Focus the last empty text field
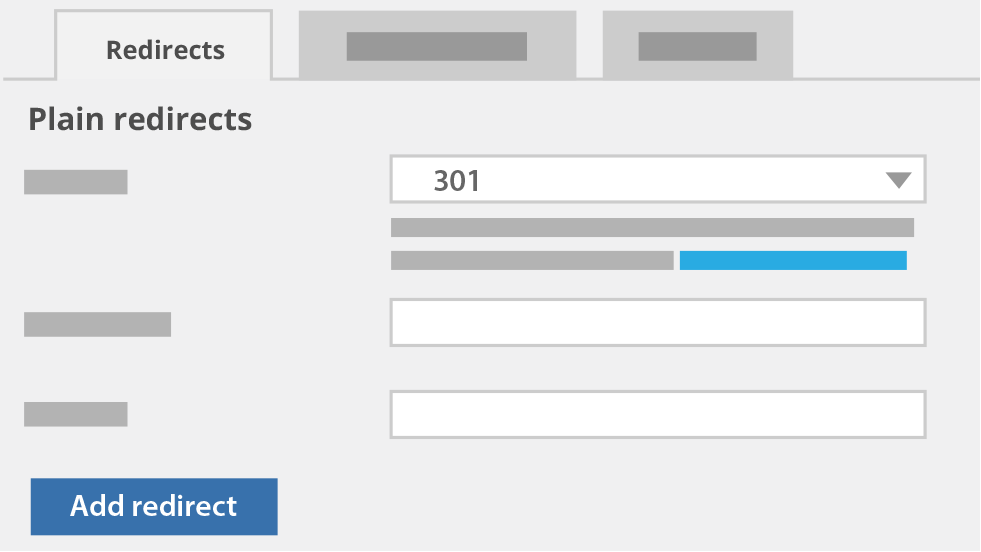The height and width of the screenshot is (552, 981). click(x=658, y=414)
